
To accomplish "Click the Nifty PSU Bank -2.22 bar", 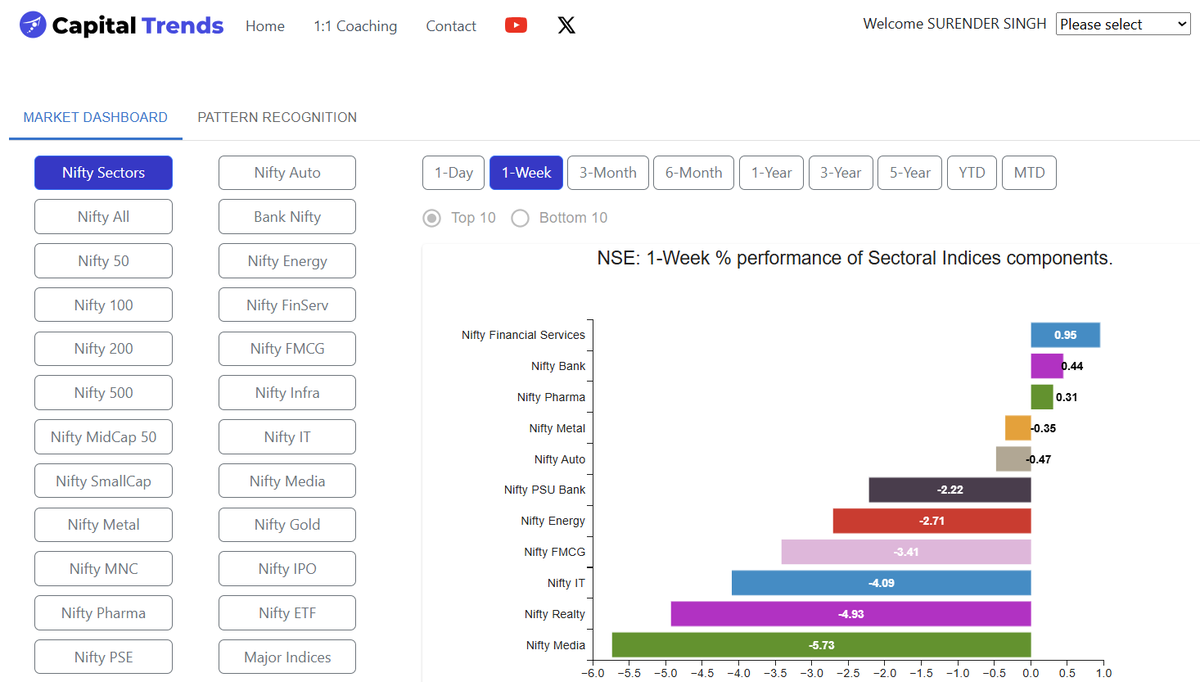I will click(950, 490).
